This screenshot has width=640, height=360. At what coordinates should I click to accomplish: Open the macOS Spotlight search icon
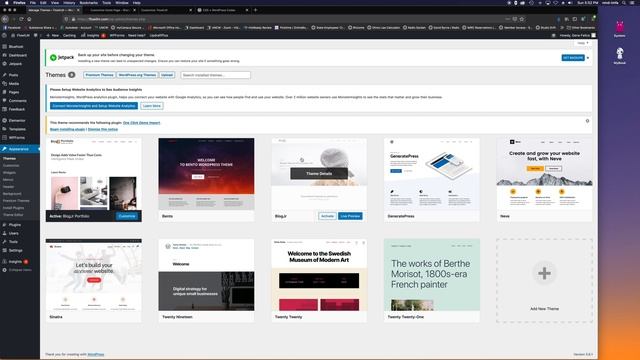pyautogui.click(x=624, y=3)
